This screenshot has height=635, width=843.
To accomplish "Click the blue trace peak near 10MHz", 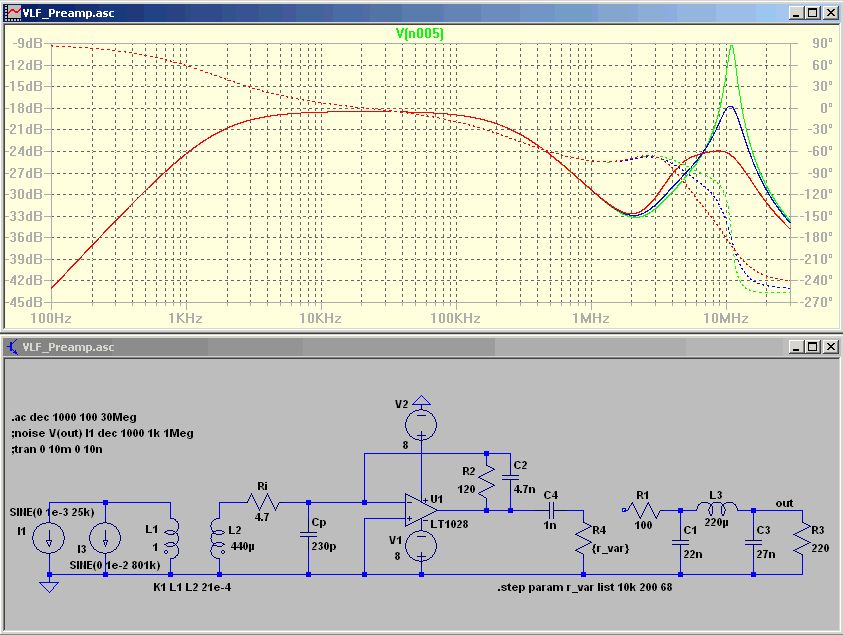I will (730, 108).
